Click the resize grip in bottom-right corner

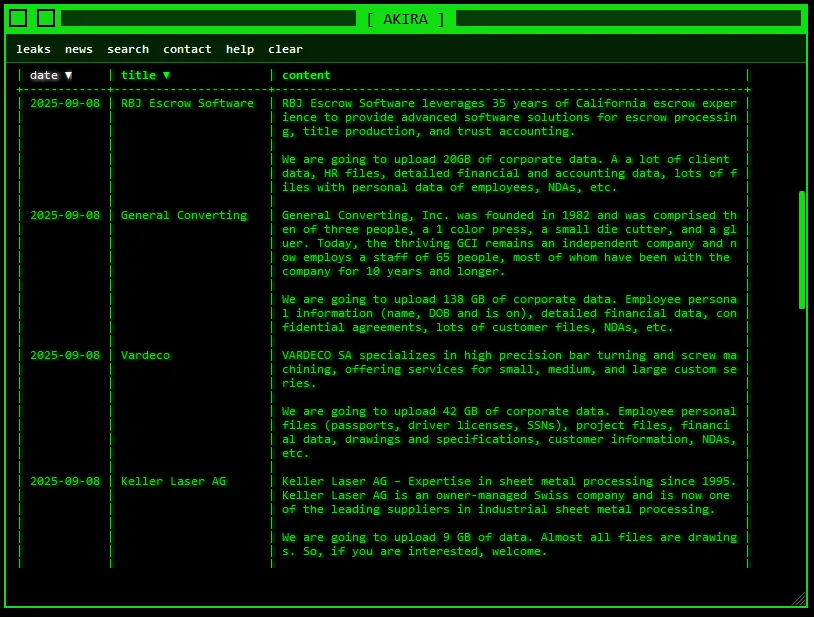[x=798, y=599]
